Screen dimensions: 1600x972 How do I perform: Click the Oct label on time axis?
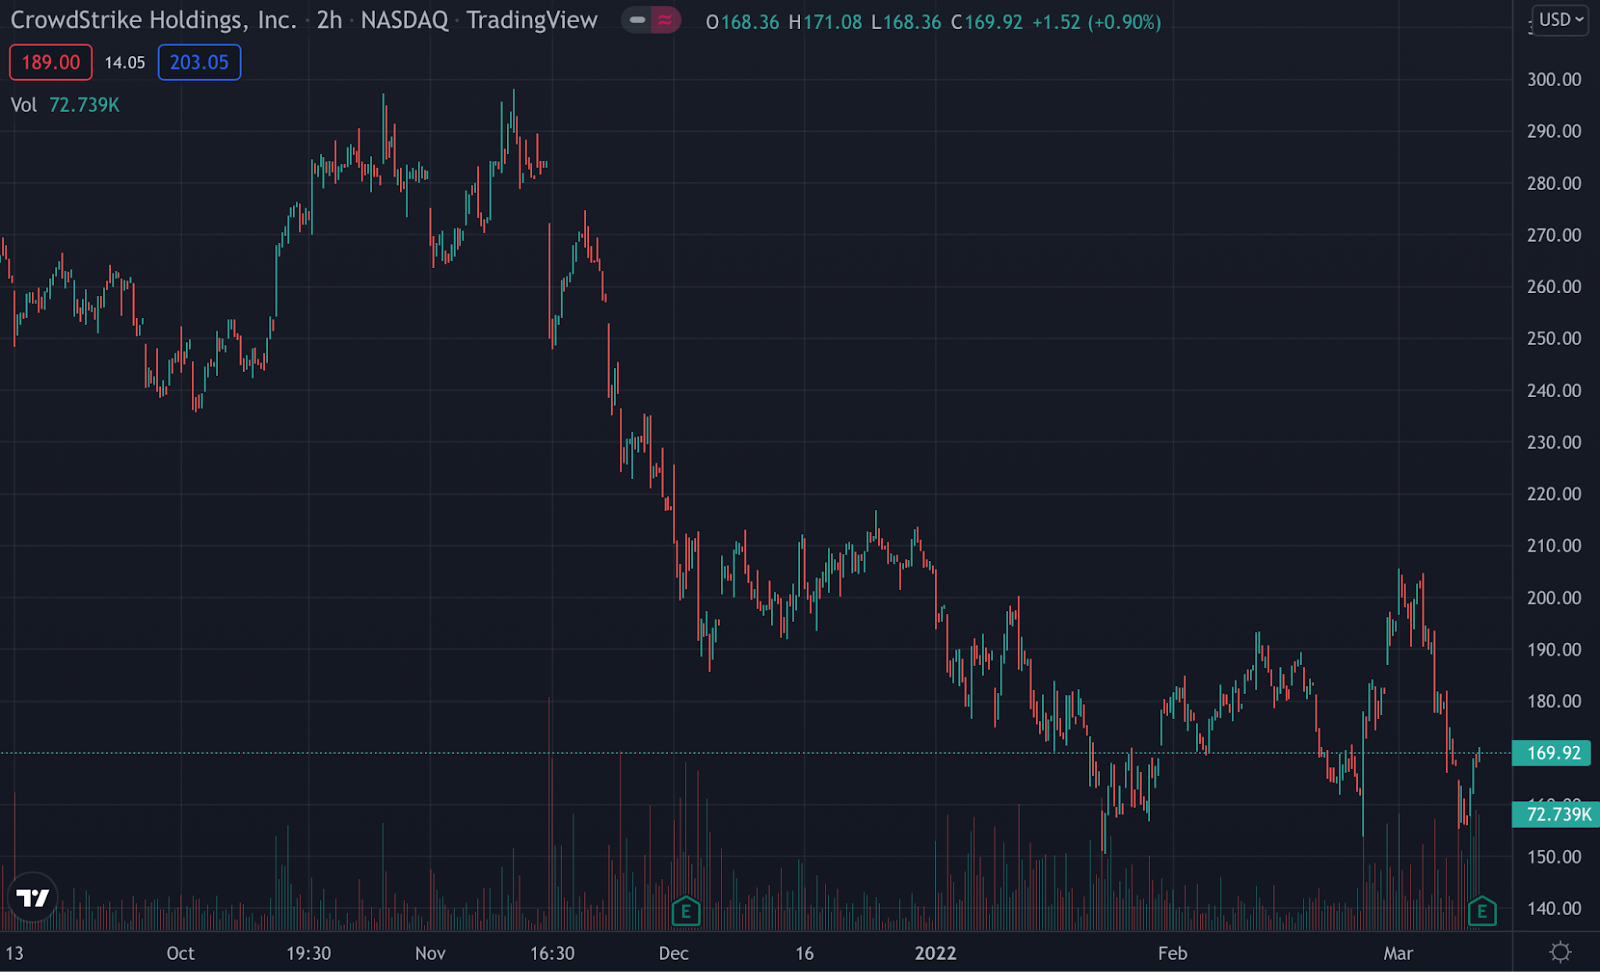pyautogui.click(x=181, y=953)
